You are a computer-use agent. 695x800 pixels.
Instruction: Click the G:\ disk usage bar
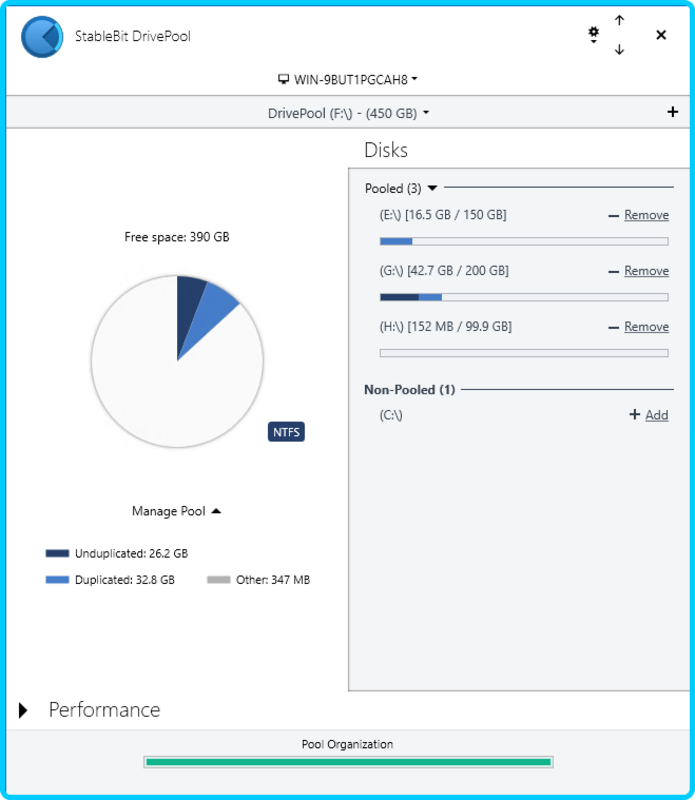tap(524, 297)
